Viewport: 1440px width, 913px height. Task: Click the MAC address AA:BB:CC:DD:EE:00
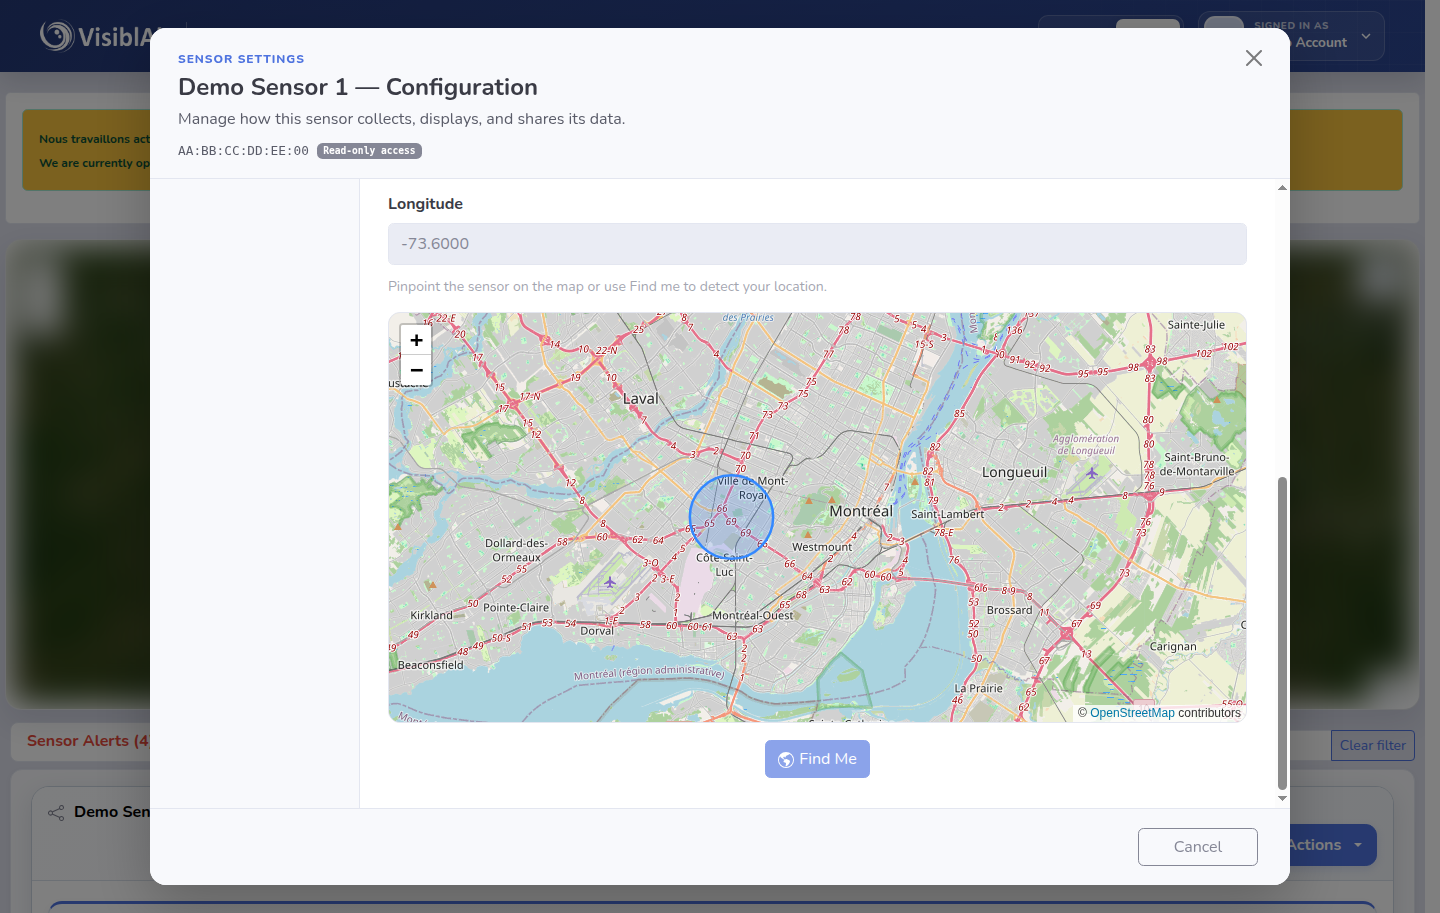click(243, 151)
